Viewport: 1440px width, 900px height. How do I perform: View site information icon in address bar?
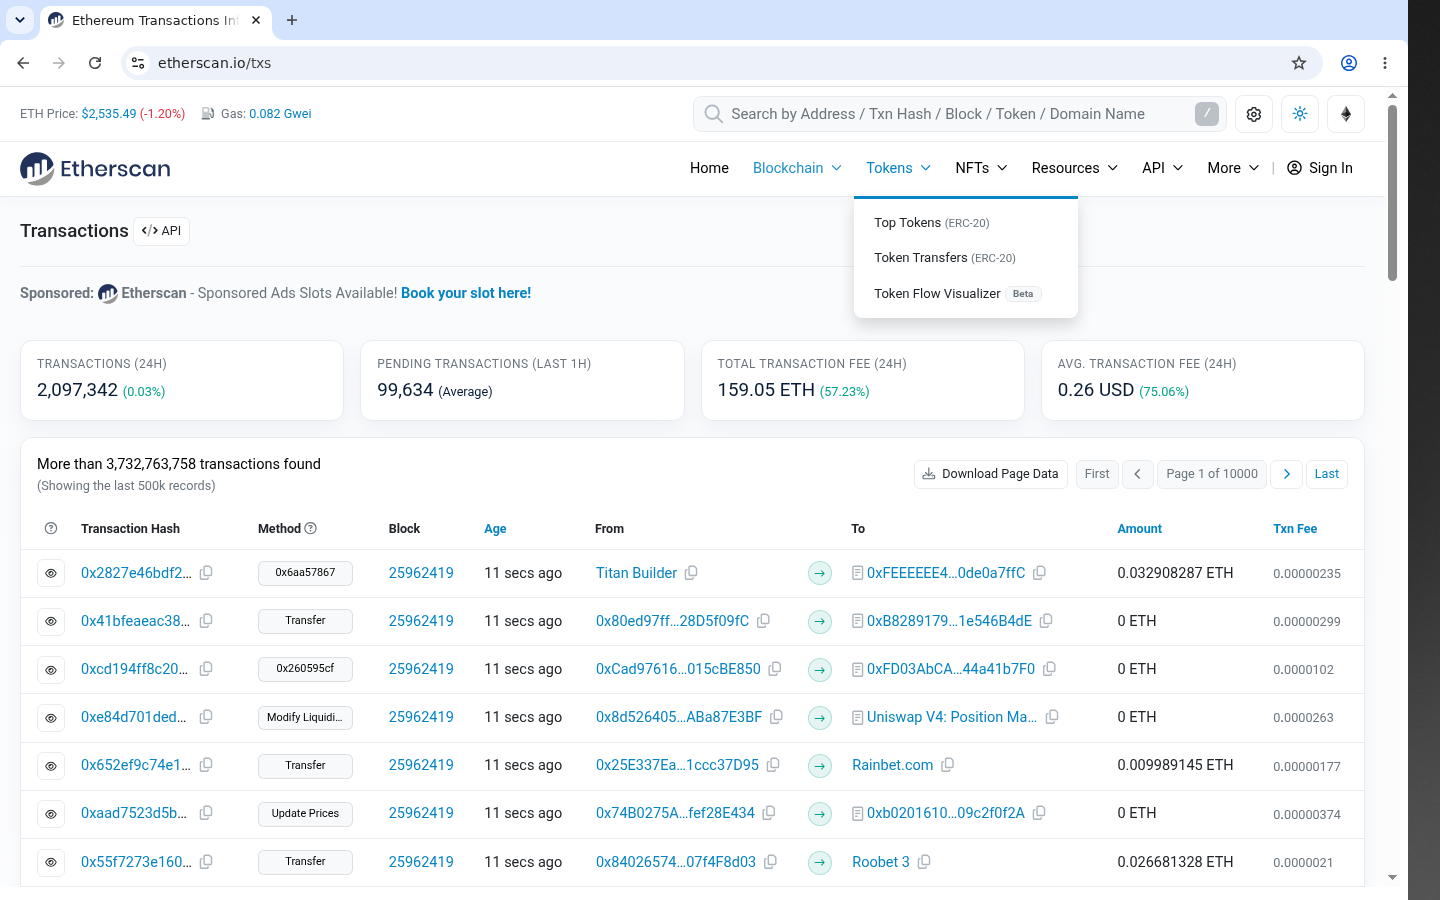(x=138, y=63)
